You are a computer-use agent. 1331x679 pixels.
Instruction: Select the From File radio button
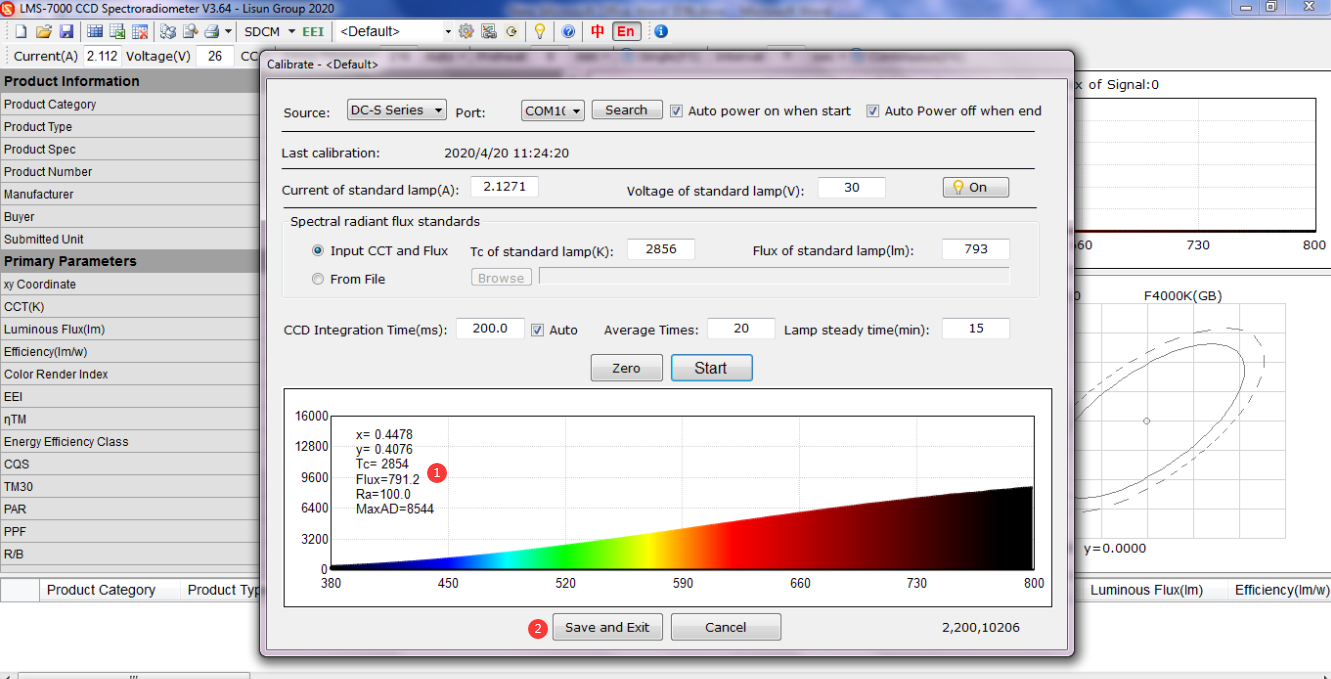[317, 279]
